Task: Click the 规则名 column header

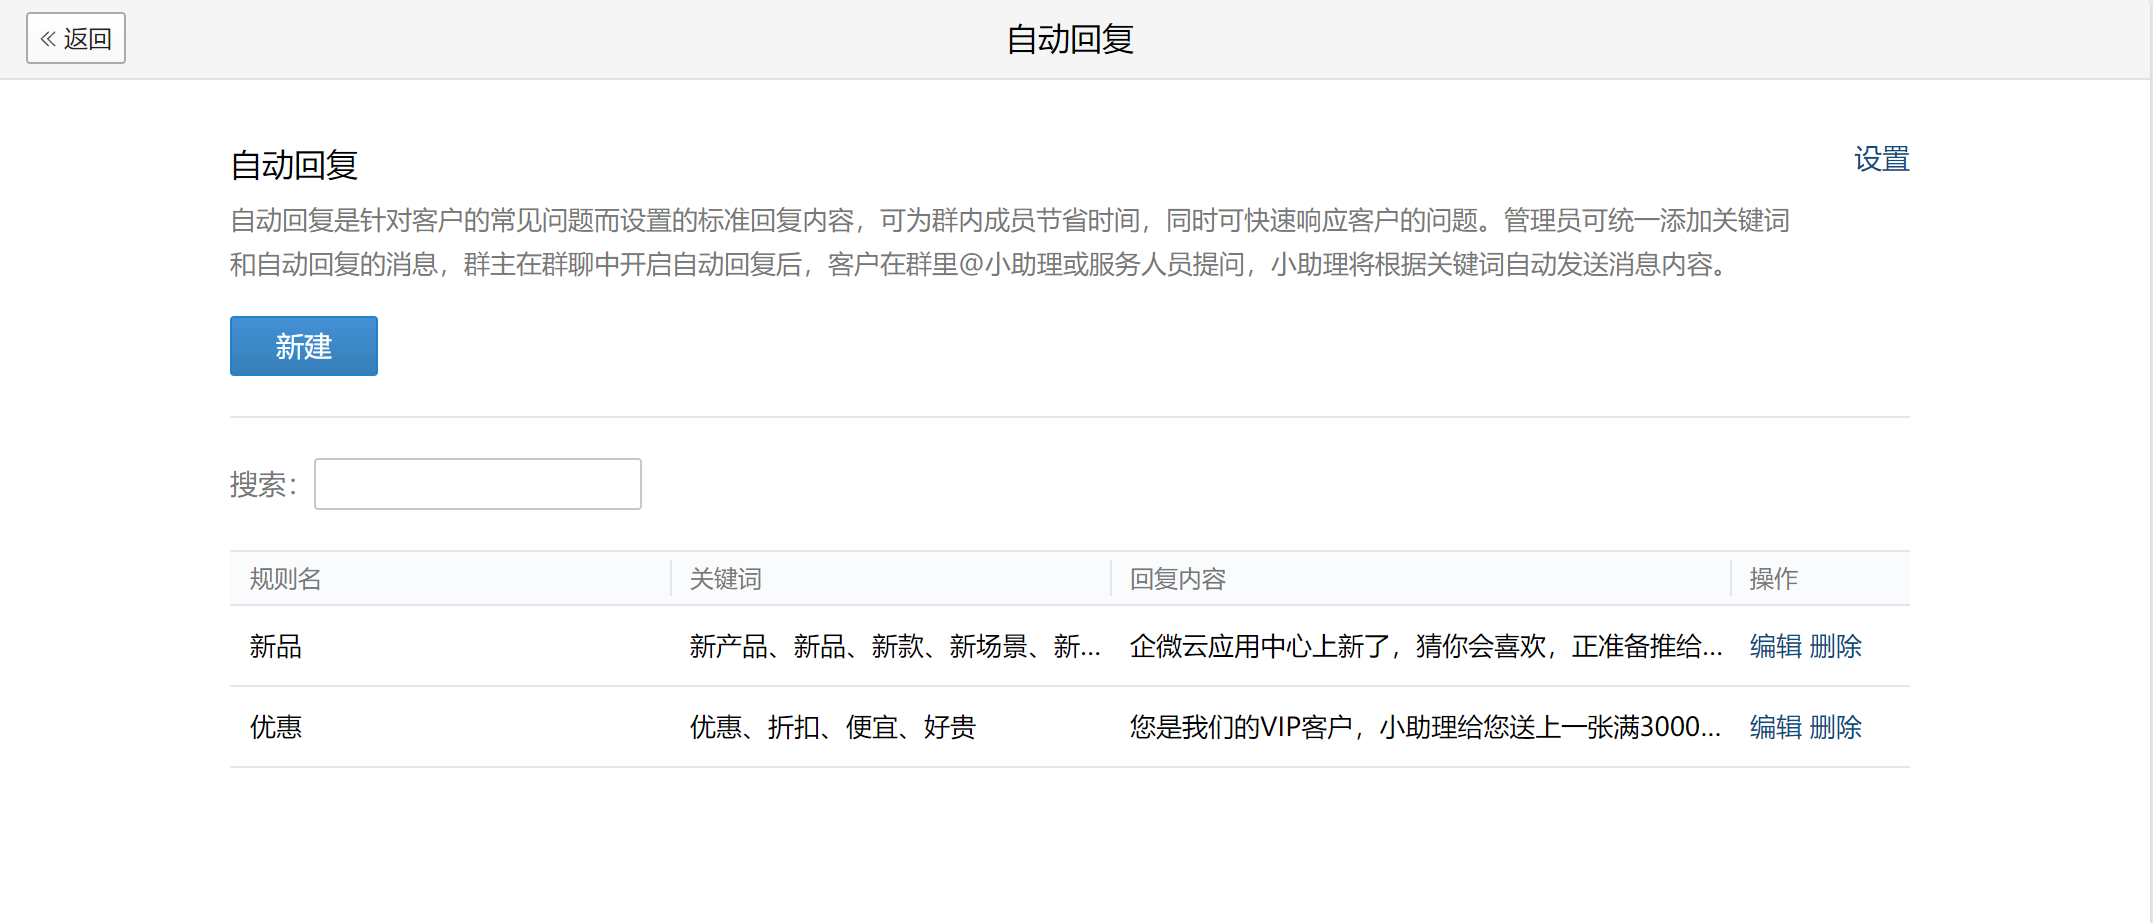Action: (x=286, y=579)
